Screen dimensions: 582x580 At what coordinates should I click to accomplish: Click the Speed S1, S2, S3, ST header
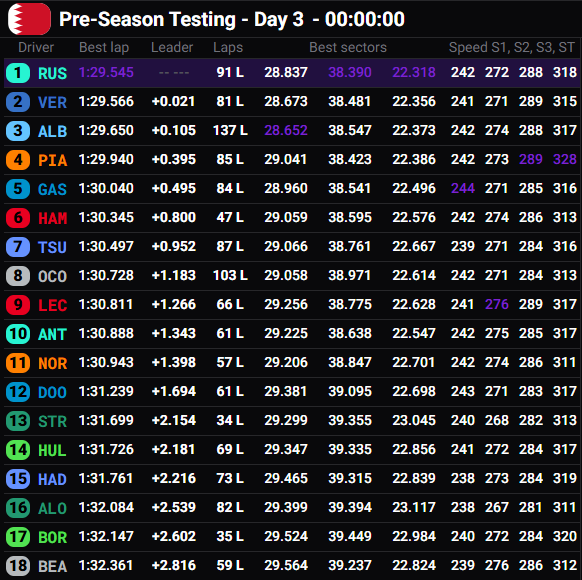click(x=511, y=47)
